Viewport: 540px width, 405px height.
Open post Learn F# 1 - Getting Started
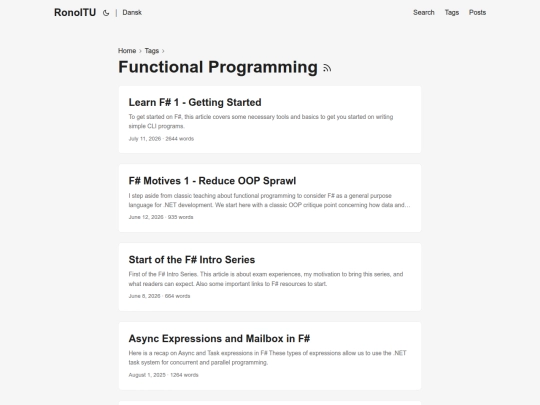coord(195,102)
